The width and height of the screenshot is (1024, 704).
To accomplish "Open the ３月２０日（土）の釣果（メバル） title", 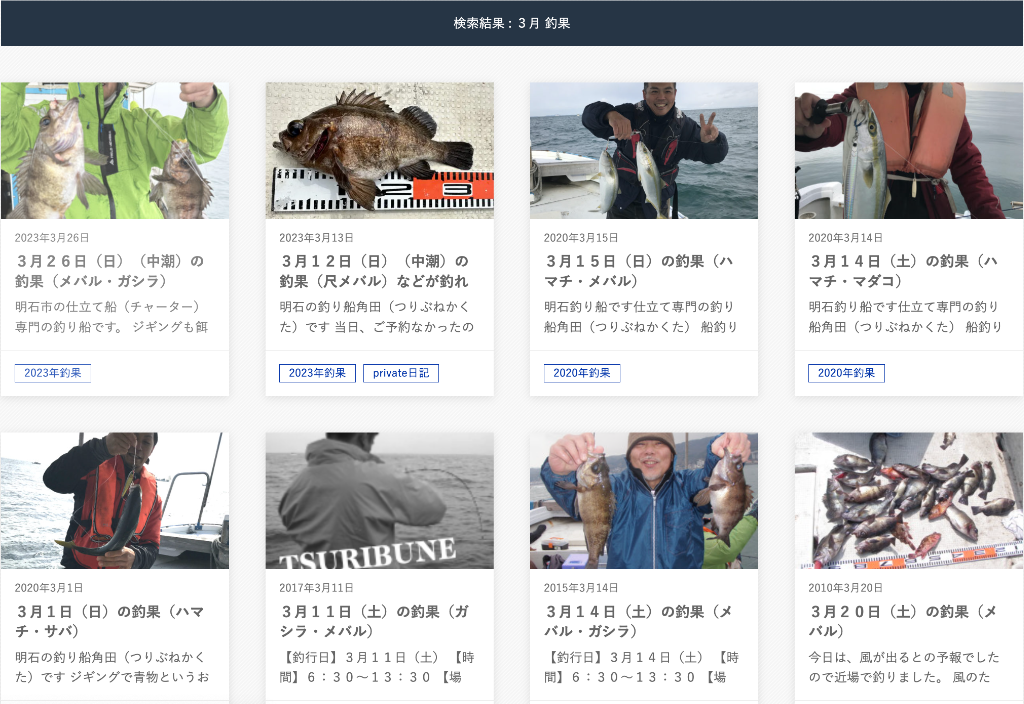I will pos(903,621).
